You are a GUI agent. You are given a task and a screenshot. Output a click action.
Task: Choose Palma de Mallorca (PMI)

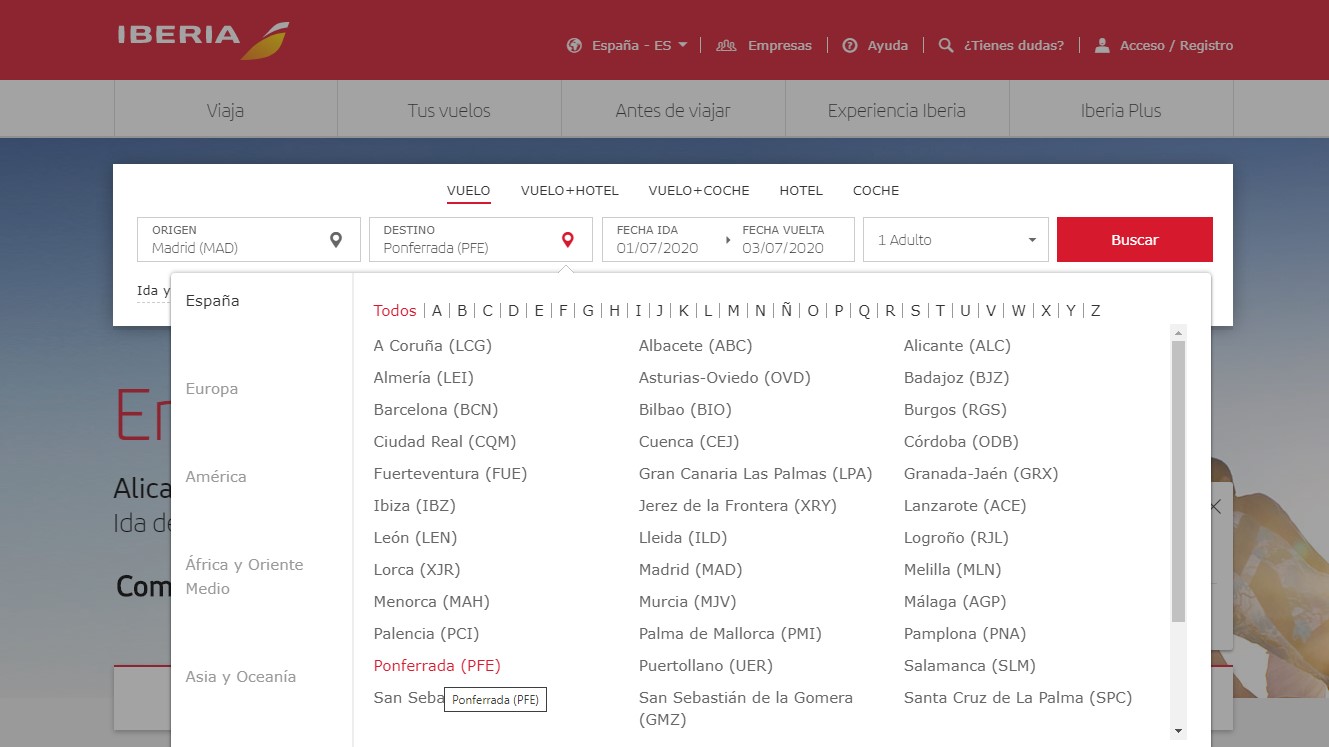[x=730, y=634]
